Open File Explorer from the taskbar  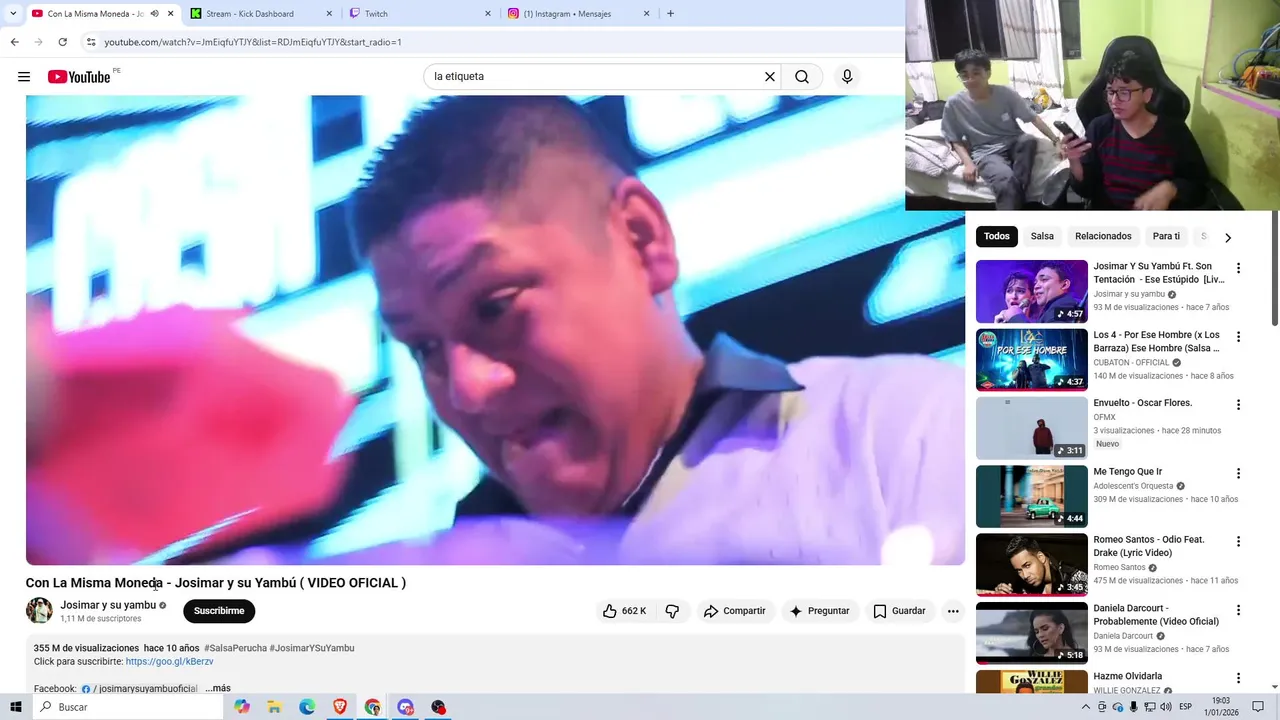274,707
